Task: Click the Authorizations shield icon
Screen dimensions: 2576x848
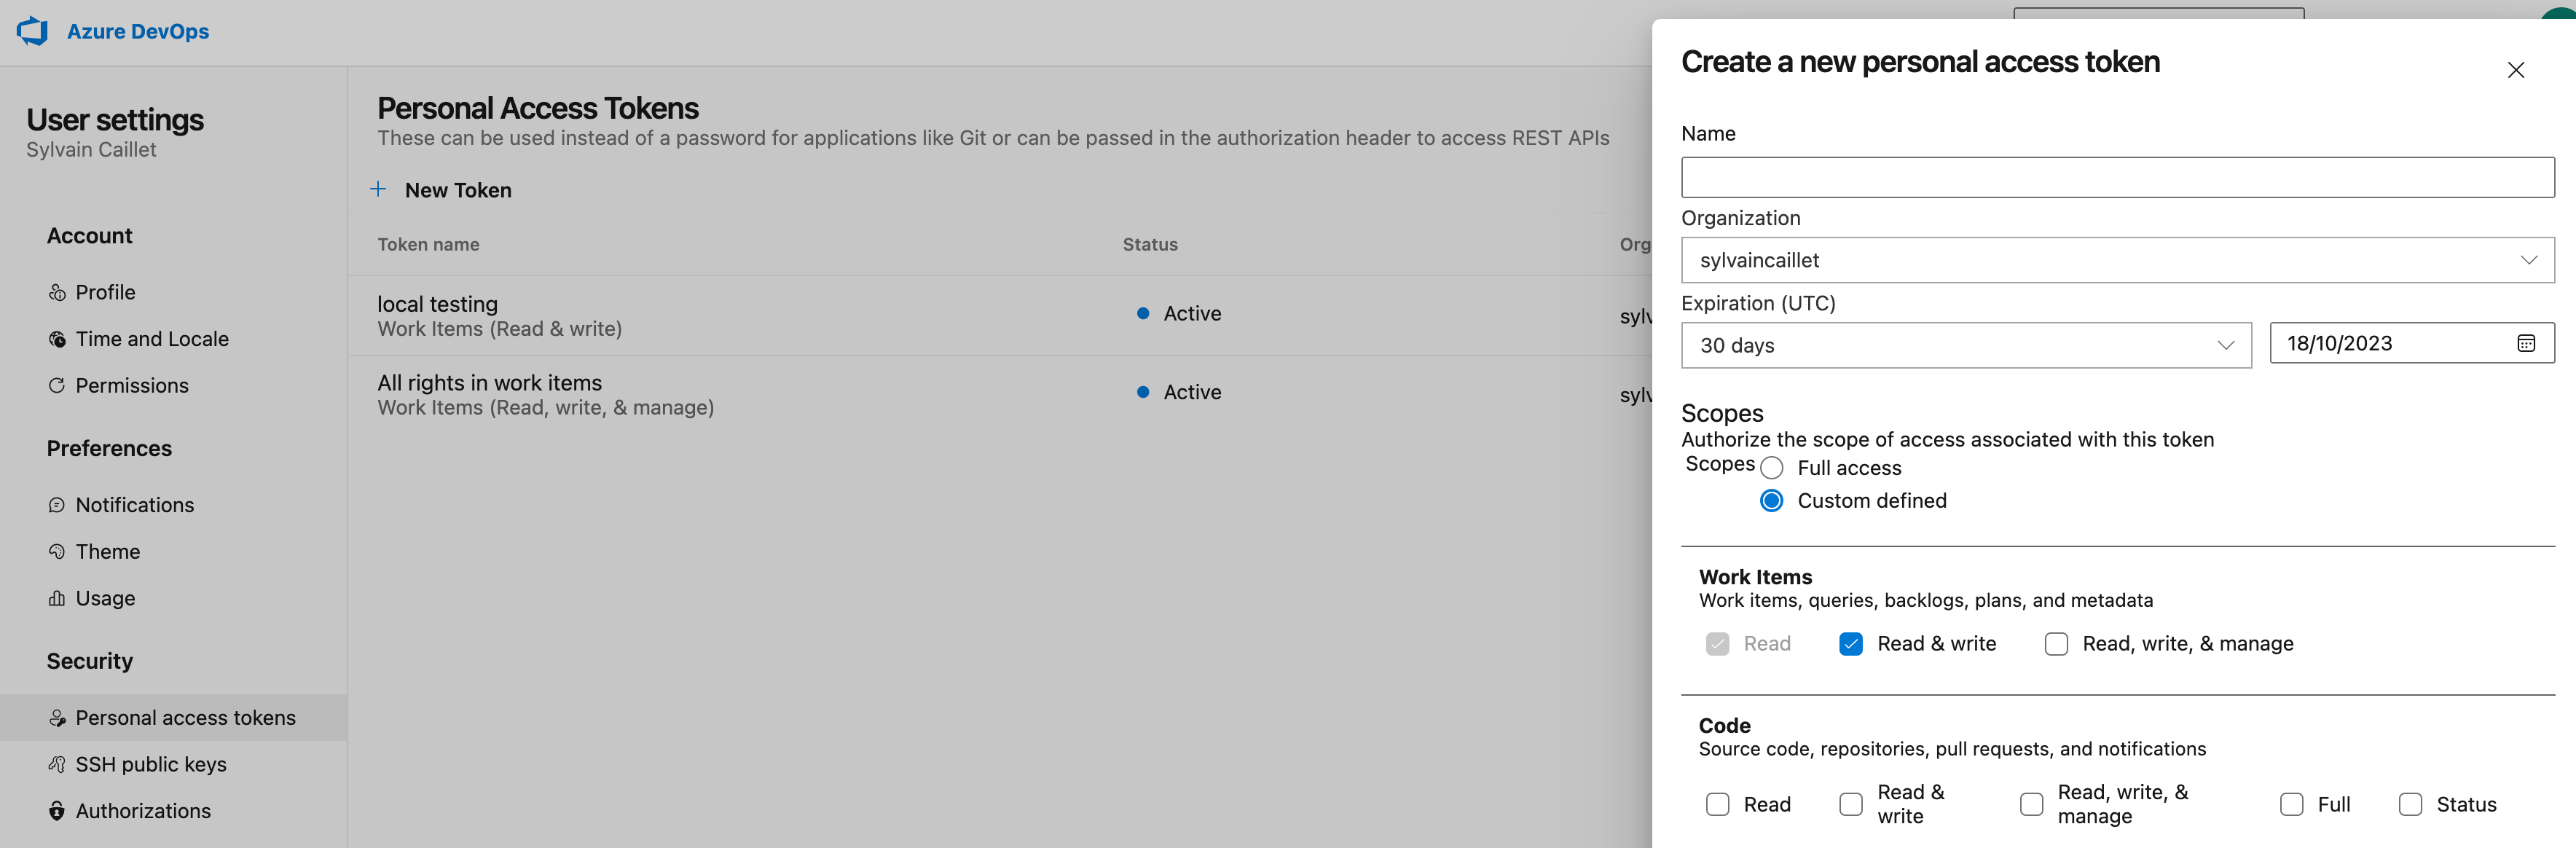Action: pos(57,811)
